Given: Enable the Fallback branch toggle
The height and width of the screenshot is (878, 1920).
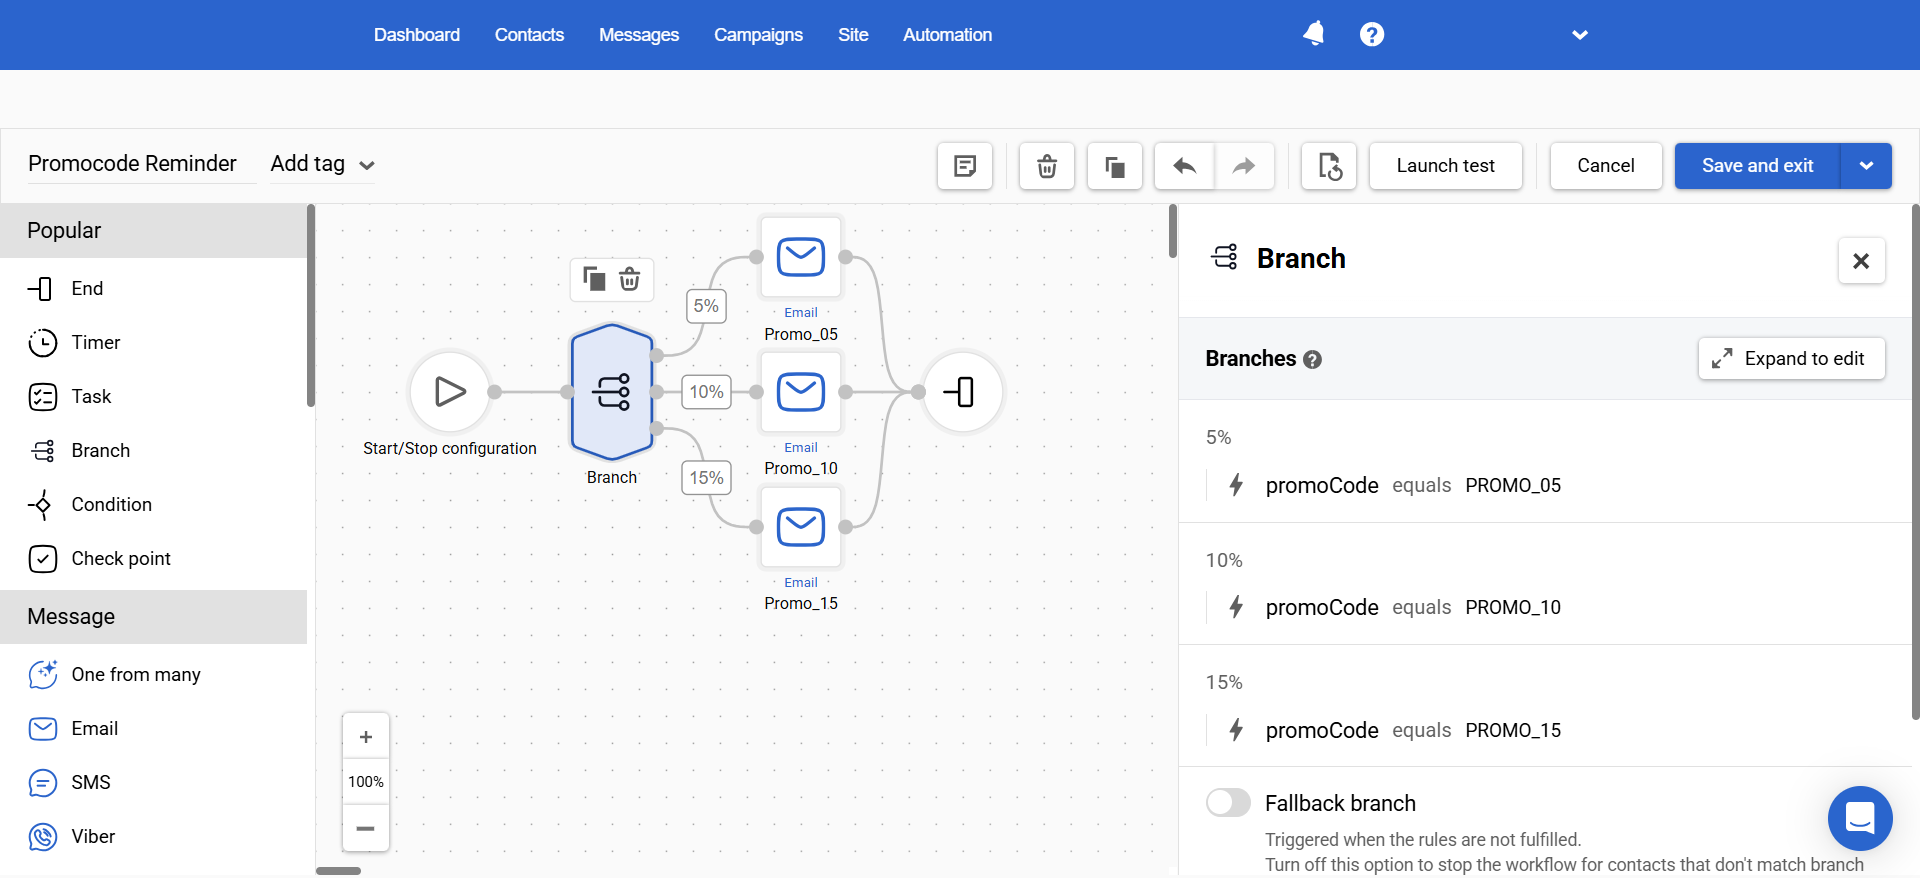Looking at the screenshot, I should 1228,802.
